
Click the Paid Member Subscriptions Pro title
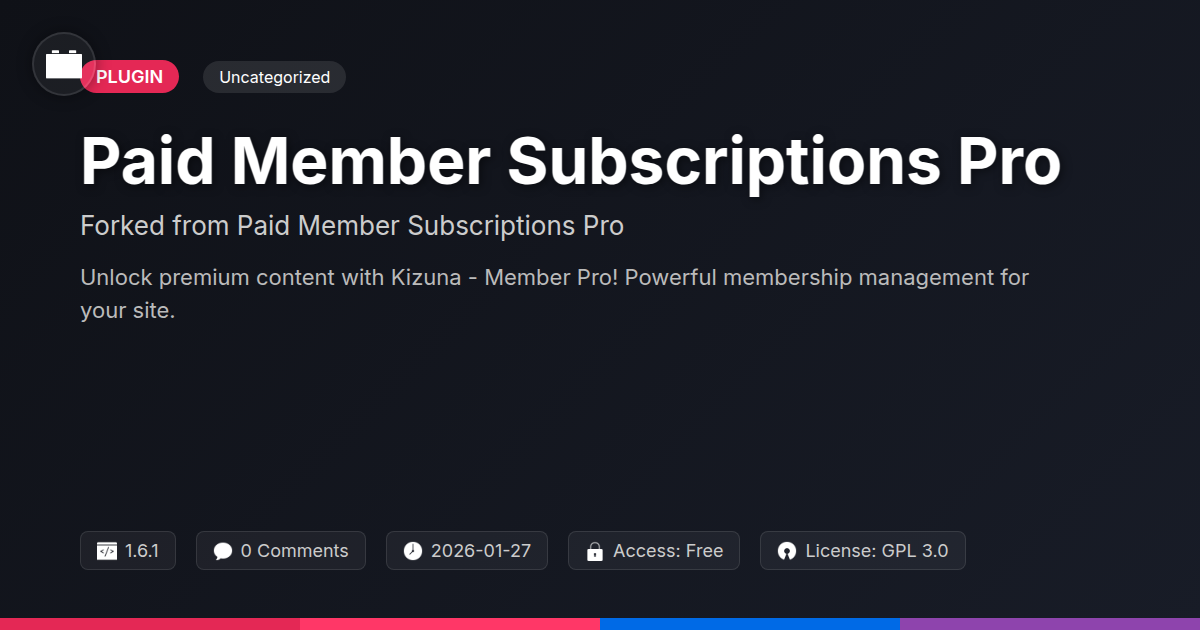[570, 160]
